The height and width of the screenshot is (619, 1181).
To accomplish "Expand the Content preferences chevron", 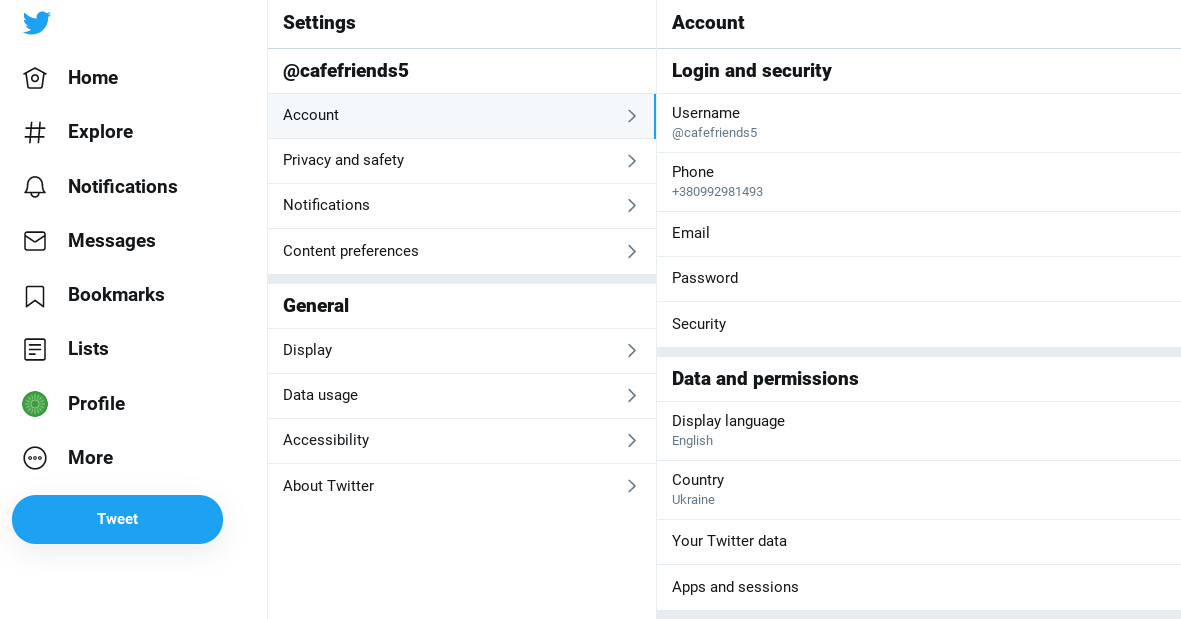I will tap(631, 252).
